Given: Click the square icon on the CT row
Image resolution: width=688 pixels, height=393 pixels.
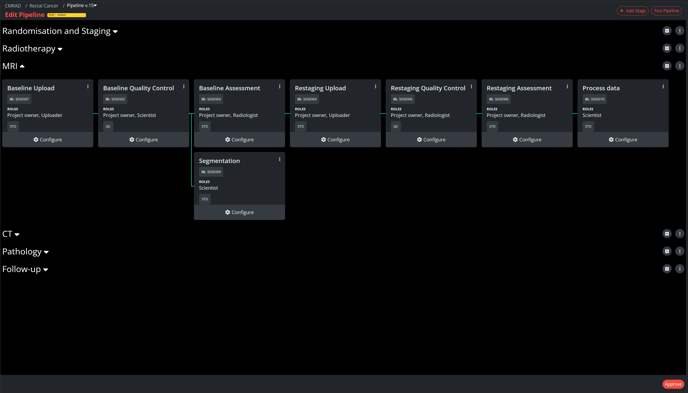Looking at the screenshot, I should pyautogui.click(x=667, y=234).
